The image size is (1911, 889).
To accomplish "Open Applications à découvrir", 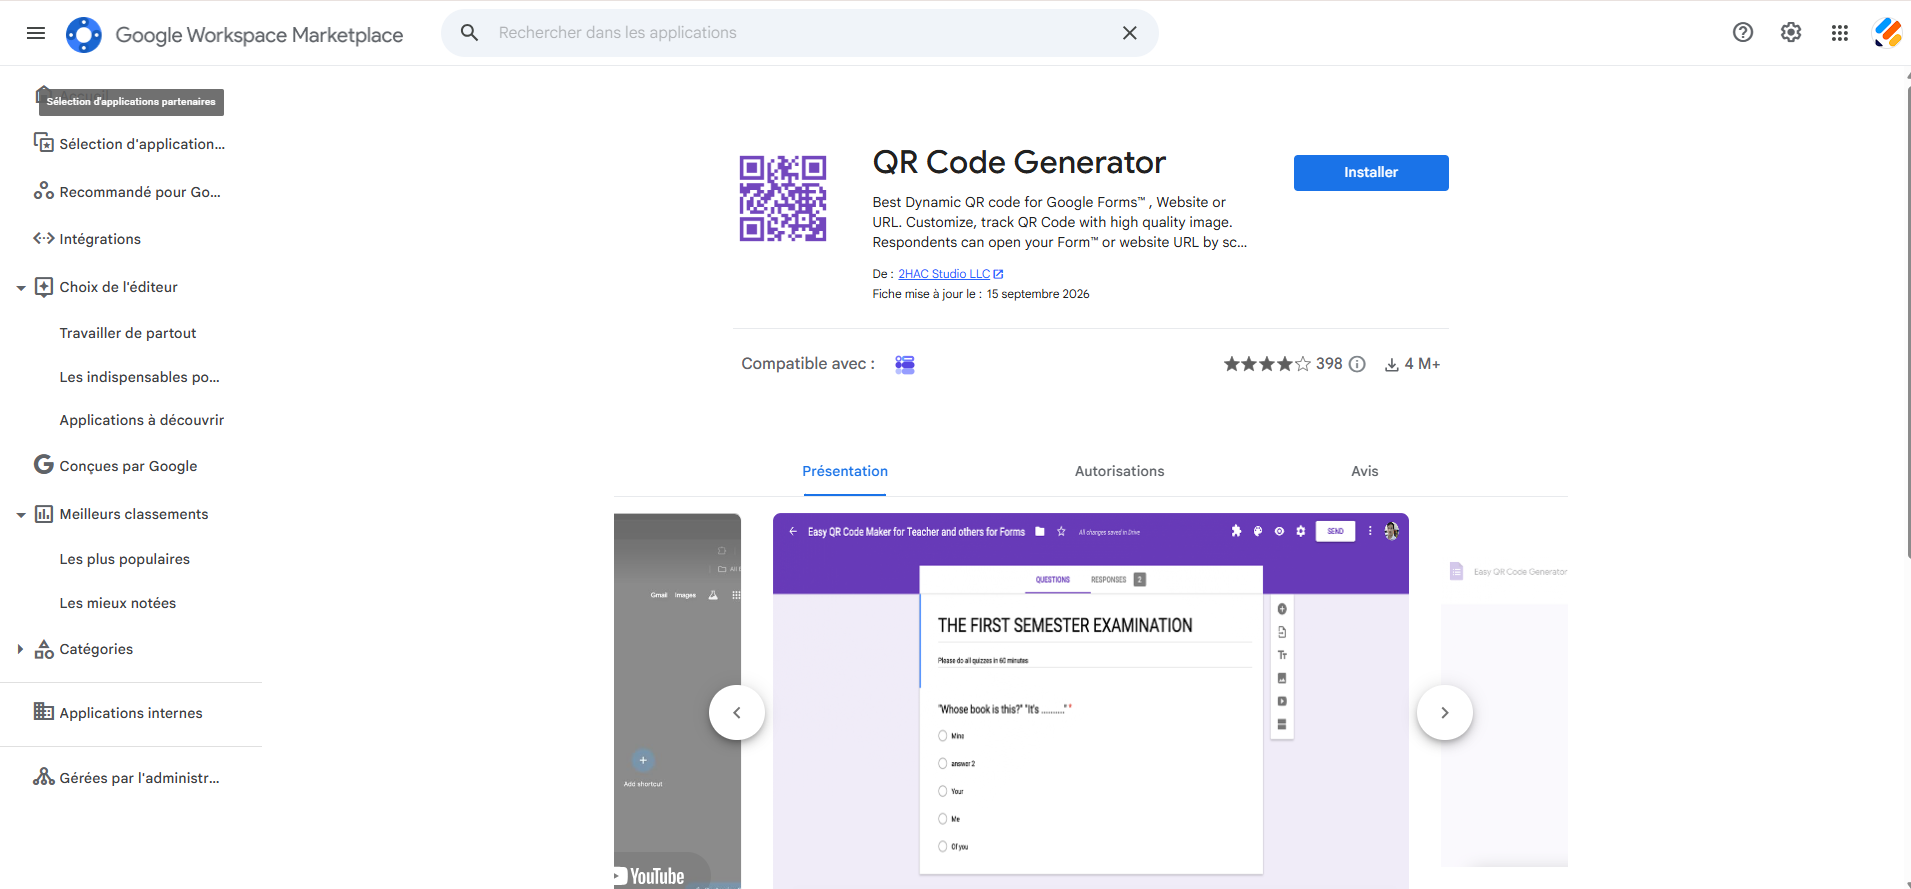I will point(141,420).
